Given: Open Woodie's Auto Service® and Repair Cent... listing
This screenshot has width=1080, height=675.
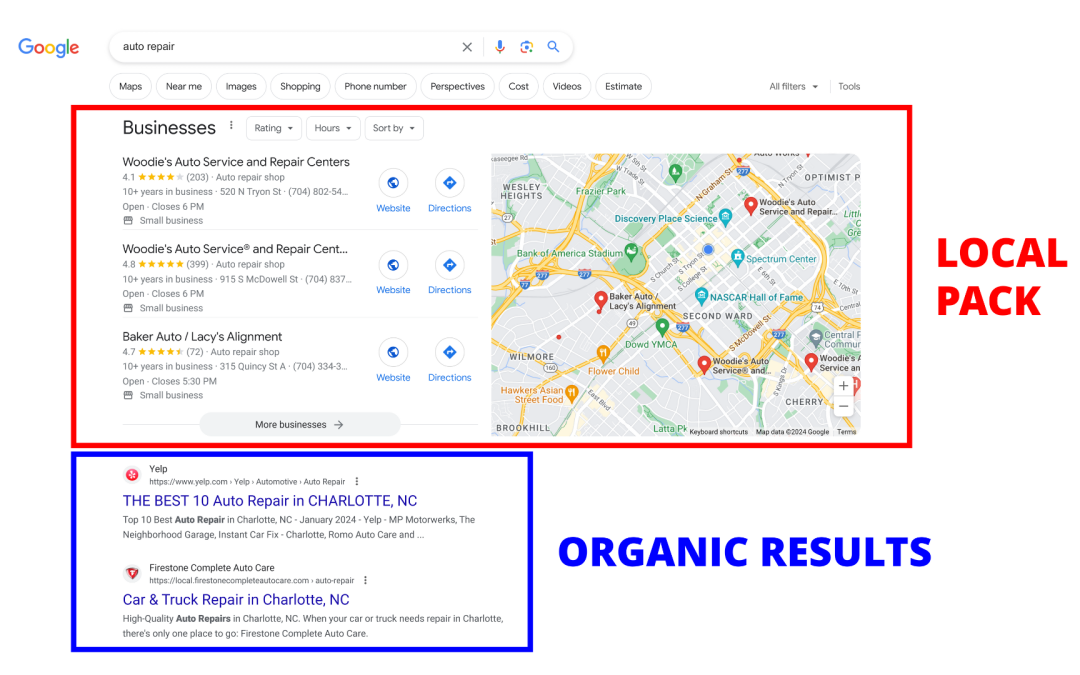Looking at the screenshot, I should [x=235, y=249].
